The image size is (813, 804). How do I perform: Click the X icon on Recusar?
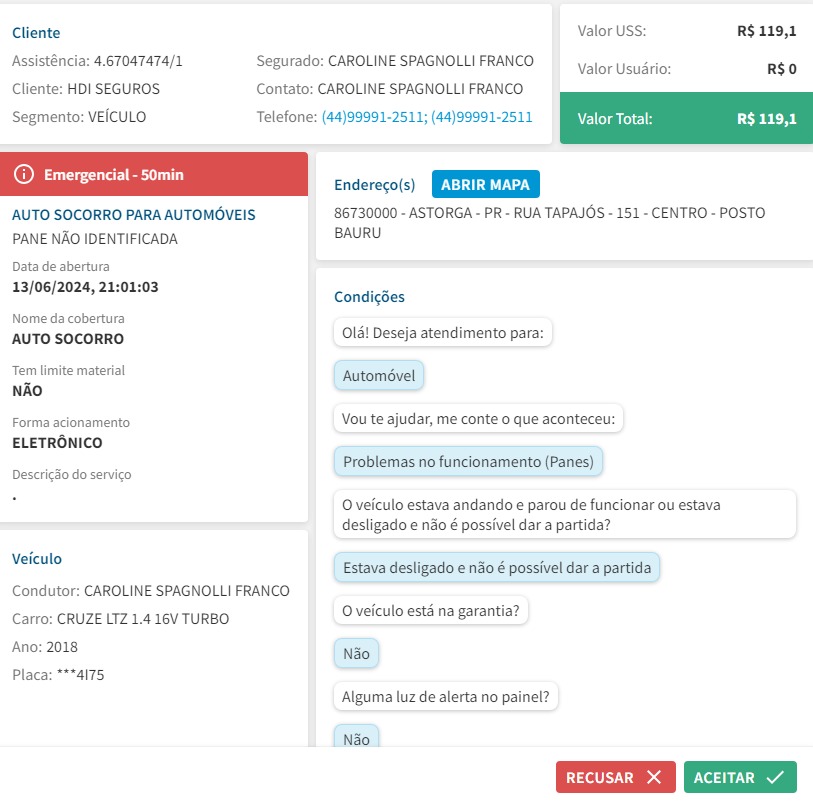pyautogui.click(x=654, y=778)
